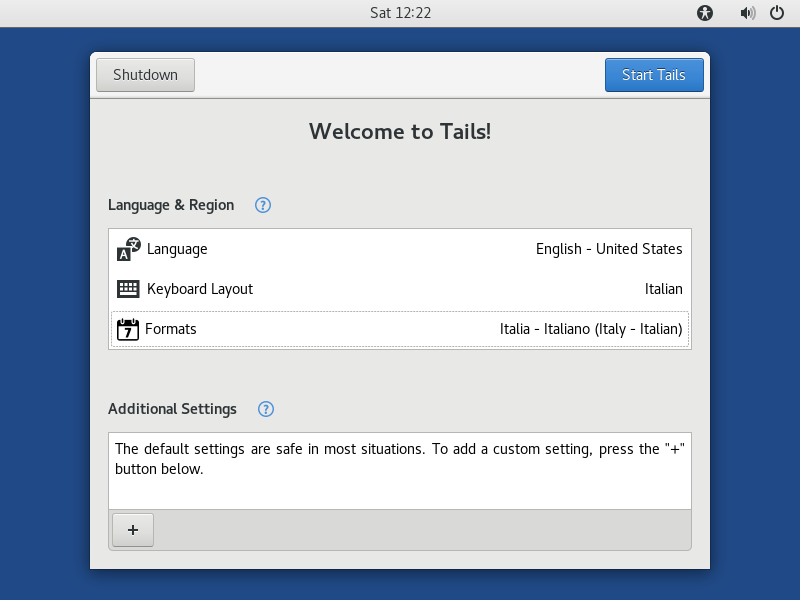Open the accessibility menu in top bar
Image resolution: width=800 pixels, height=600 pixels.
click(x=705, y=13)
